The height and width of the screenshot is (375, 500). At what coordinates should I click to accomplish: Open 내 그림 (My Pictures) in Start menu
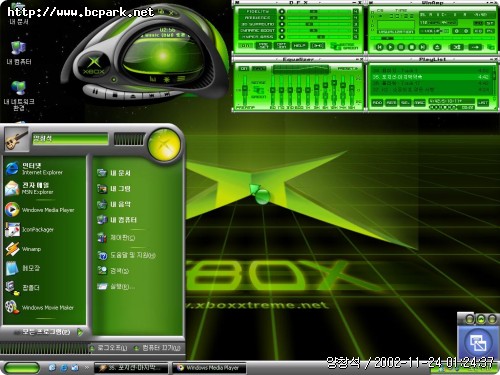click(x=114, y=189)
